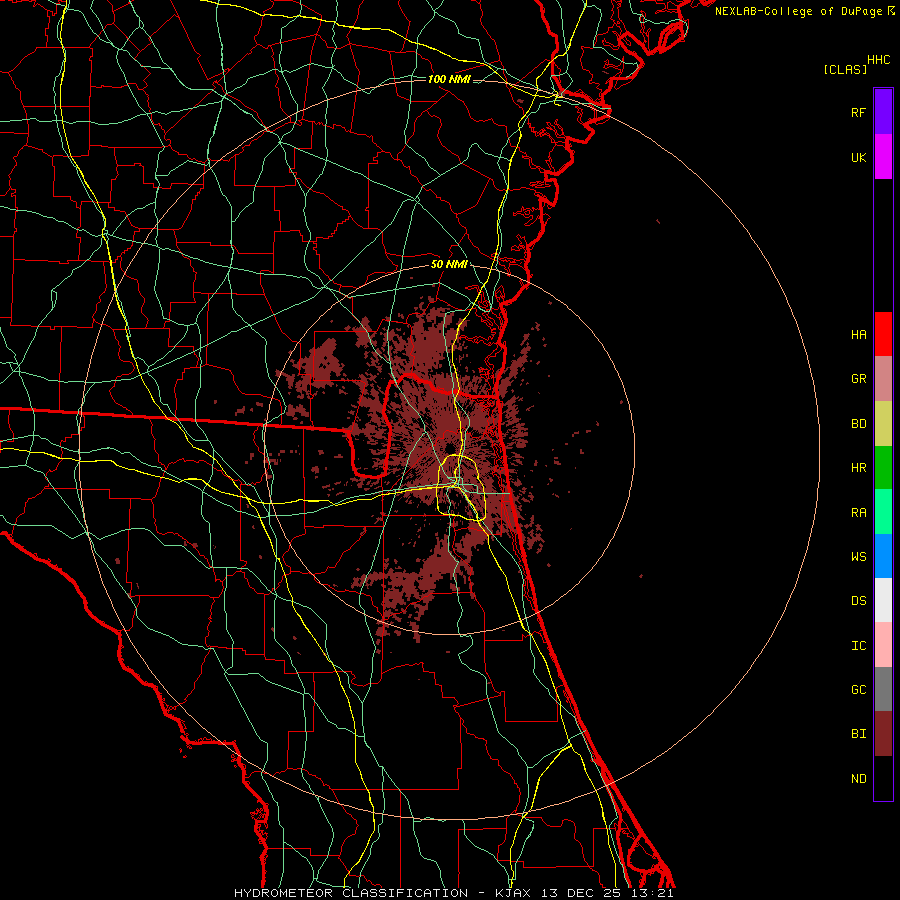Screen dimensions: 900x900
Task: Click the DS white legend swatch
Action: [x=883, y=600]
